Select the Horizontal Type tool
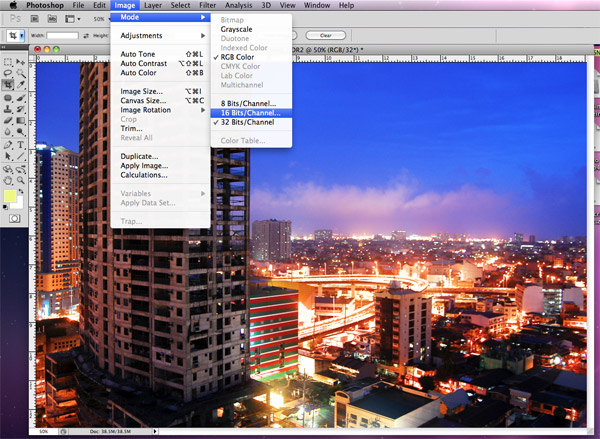 click(21, 145)
